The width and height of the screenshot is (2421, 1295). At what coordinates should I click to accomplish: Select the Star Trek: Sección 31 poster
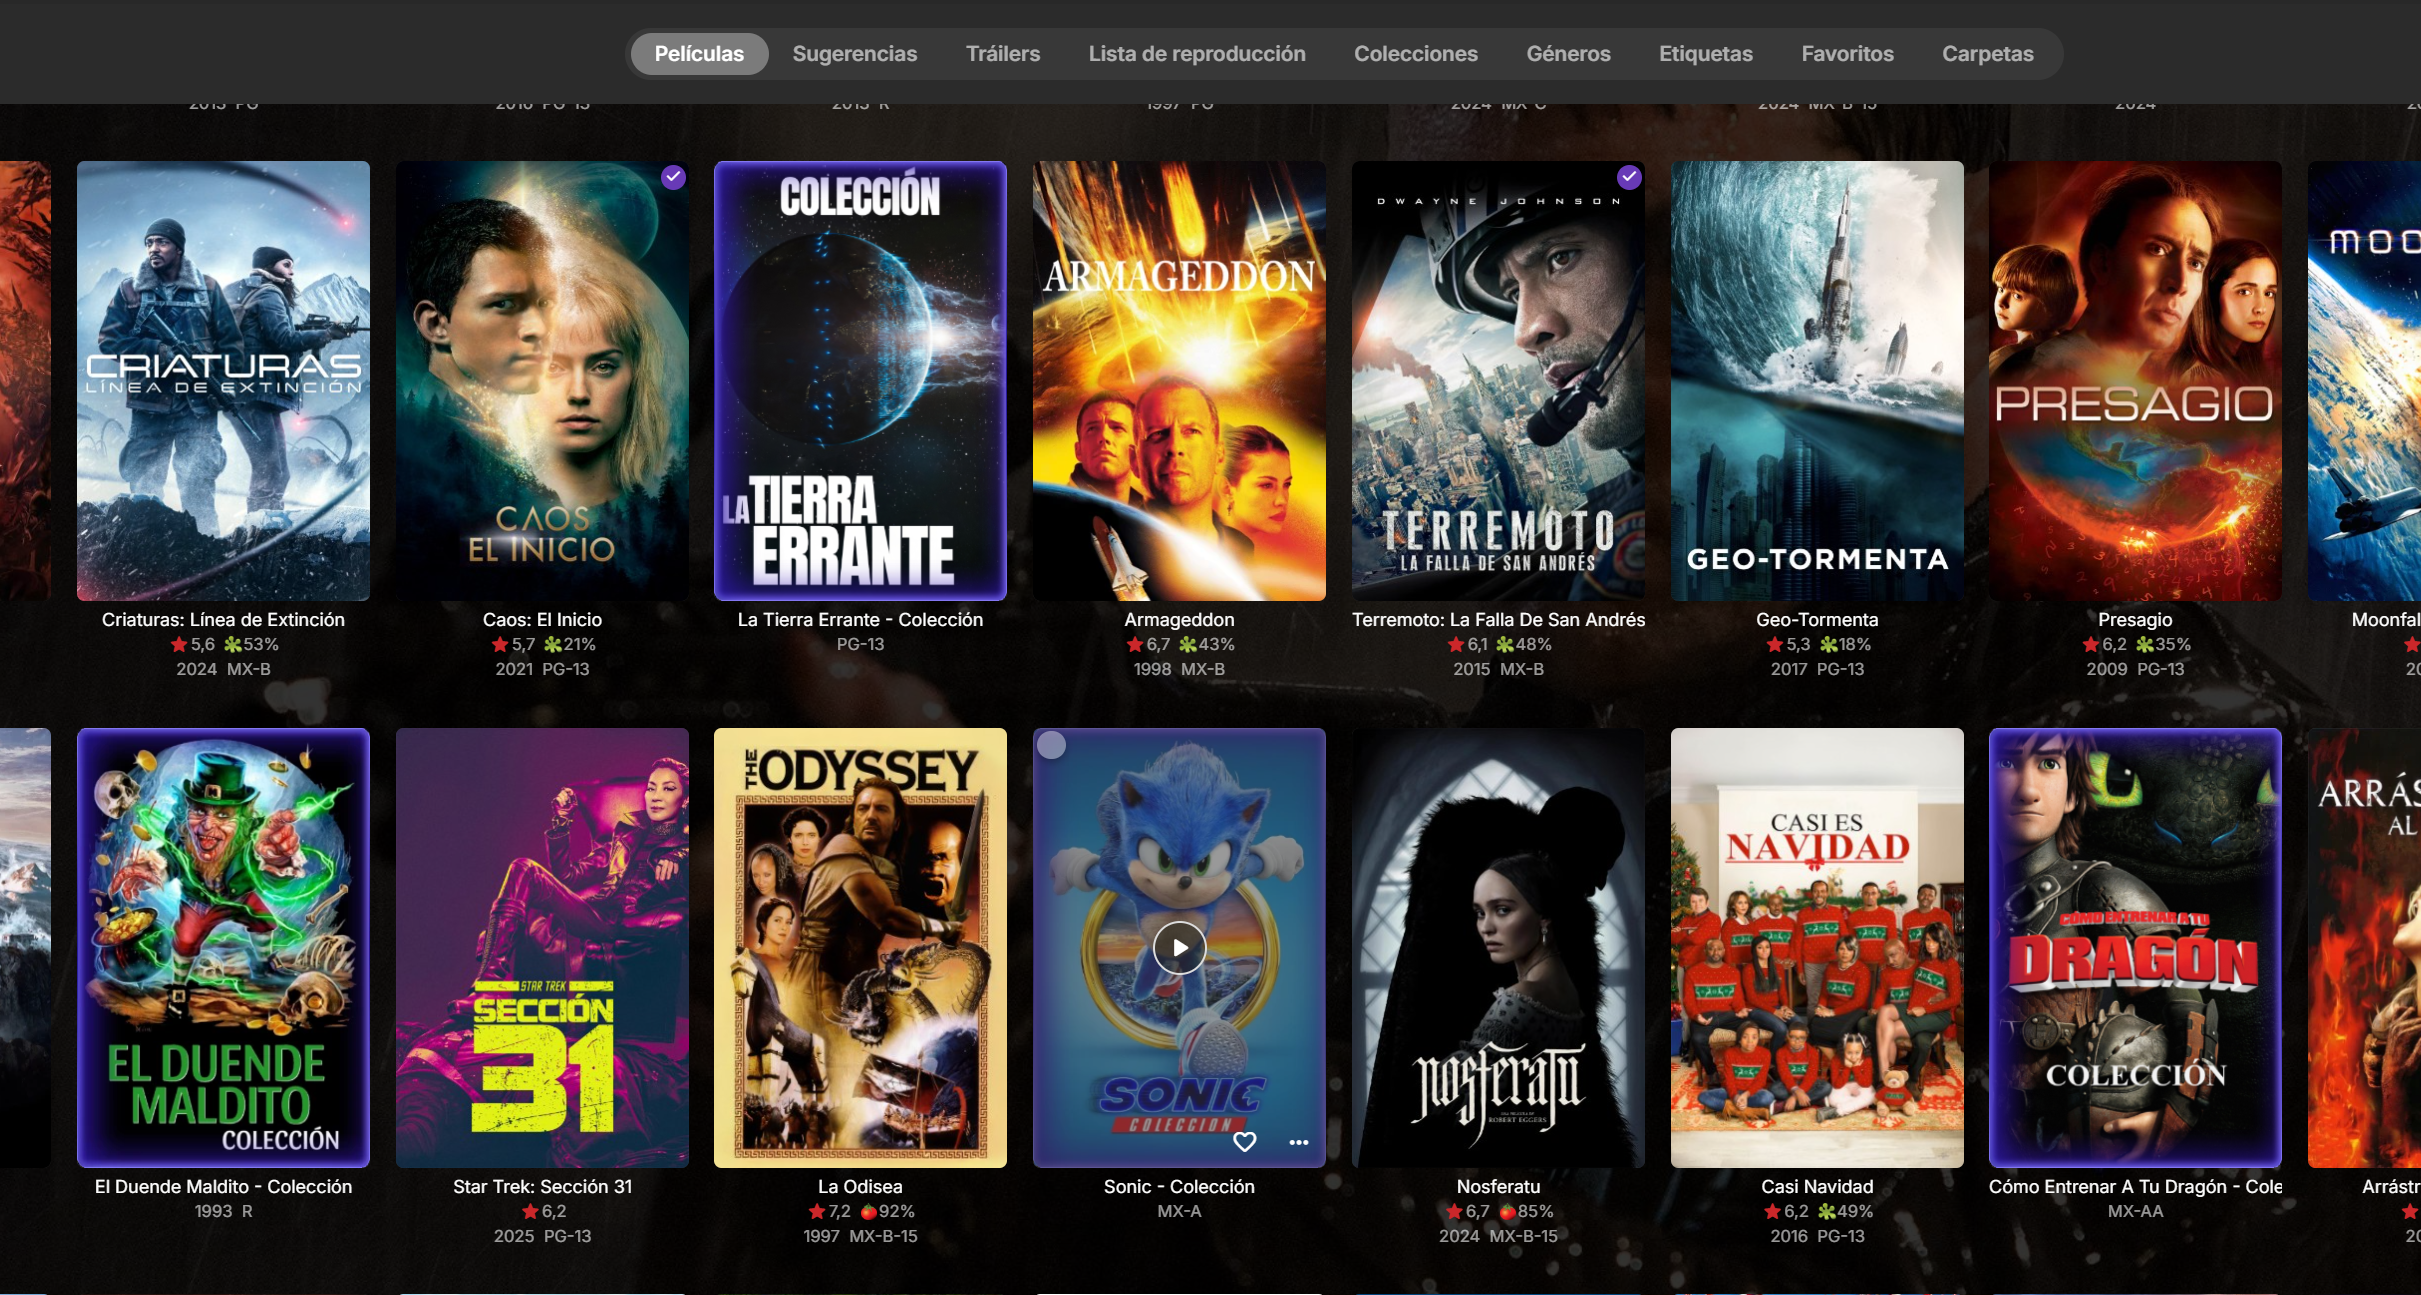542,947
